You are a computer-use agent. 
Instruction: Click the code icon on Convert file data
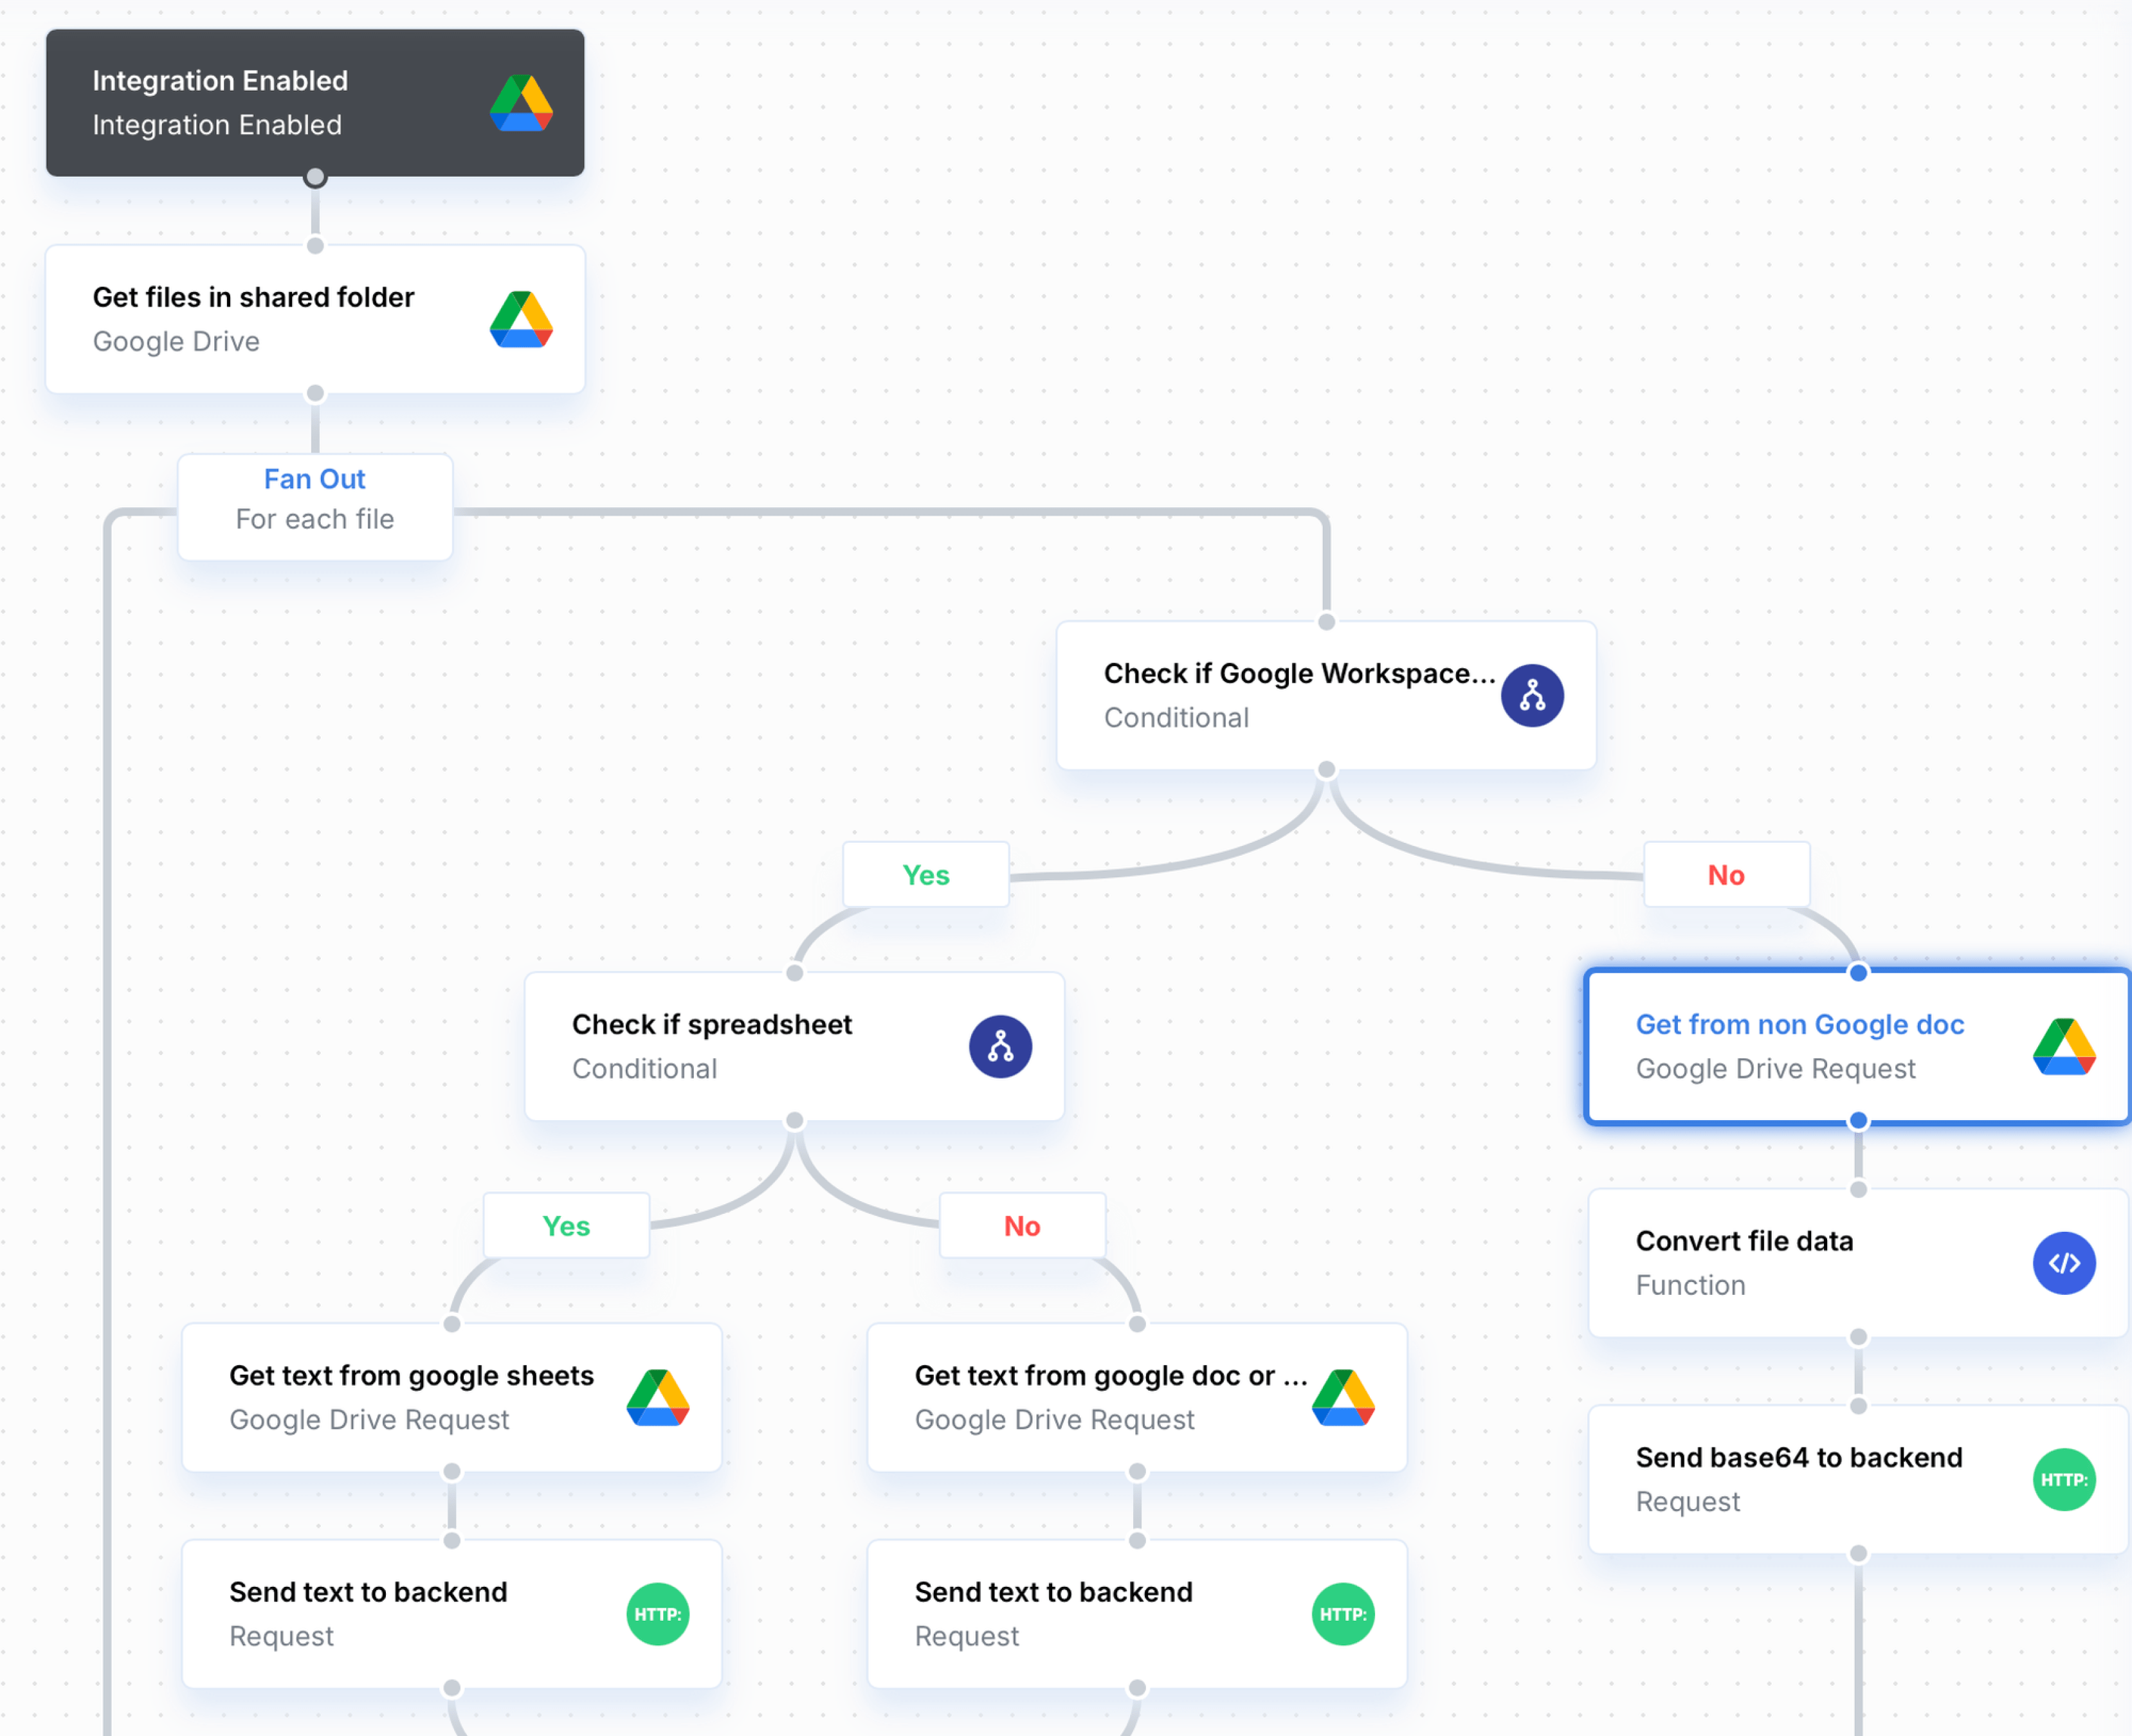pyautogui.click(x=2063, y=1263)
